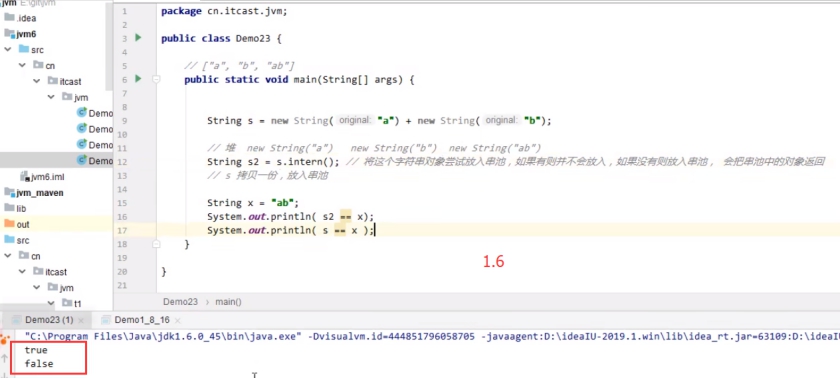Click the Demo23 breadcrumb

point(181,302)
